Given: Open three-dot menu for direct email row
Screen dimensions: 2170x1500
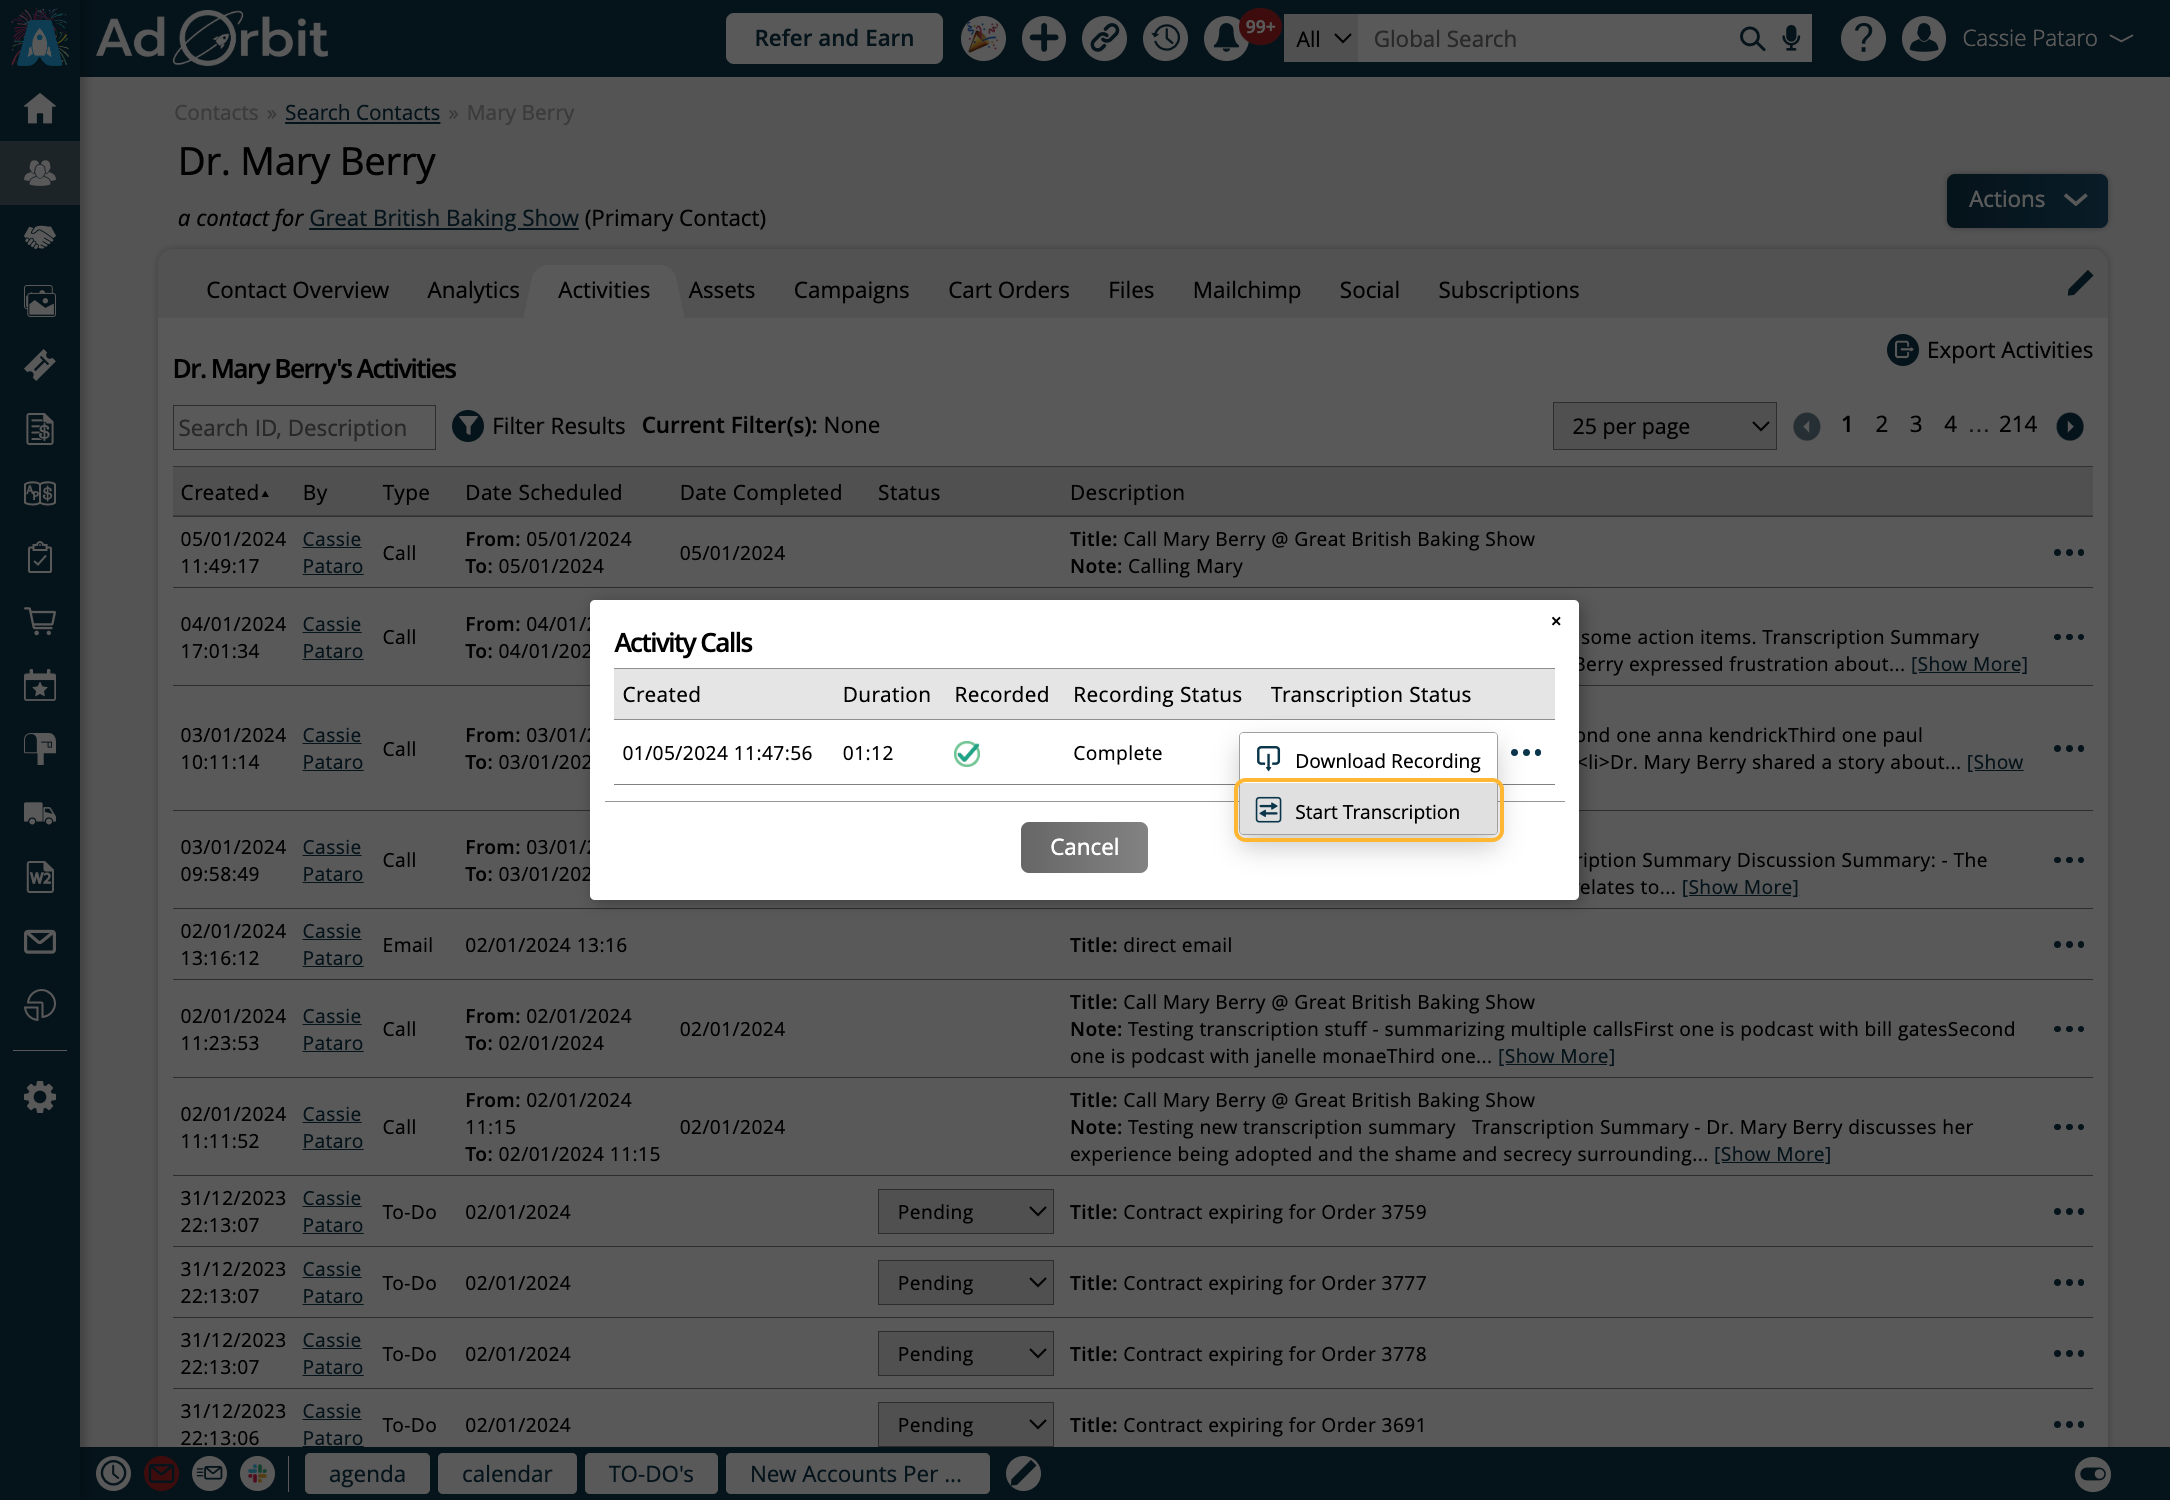Looking at the screenshot, I should [x=2068, y=944].
